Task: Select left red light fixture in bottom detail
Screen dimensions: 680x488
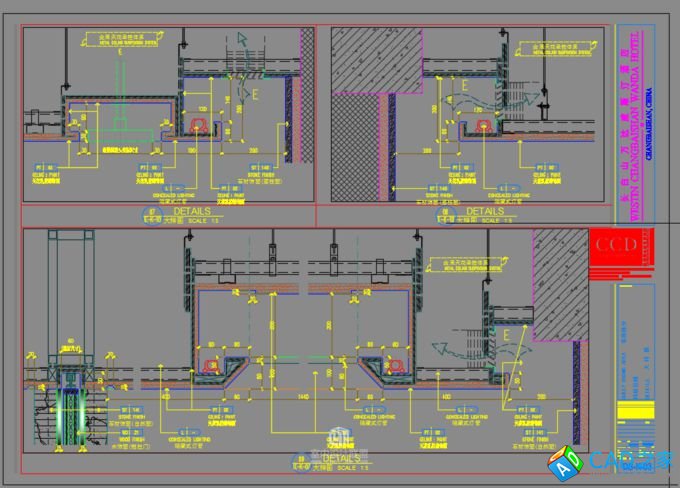Action: (212, 366)
